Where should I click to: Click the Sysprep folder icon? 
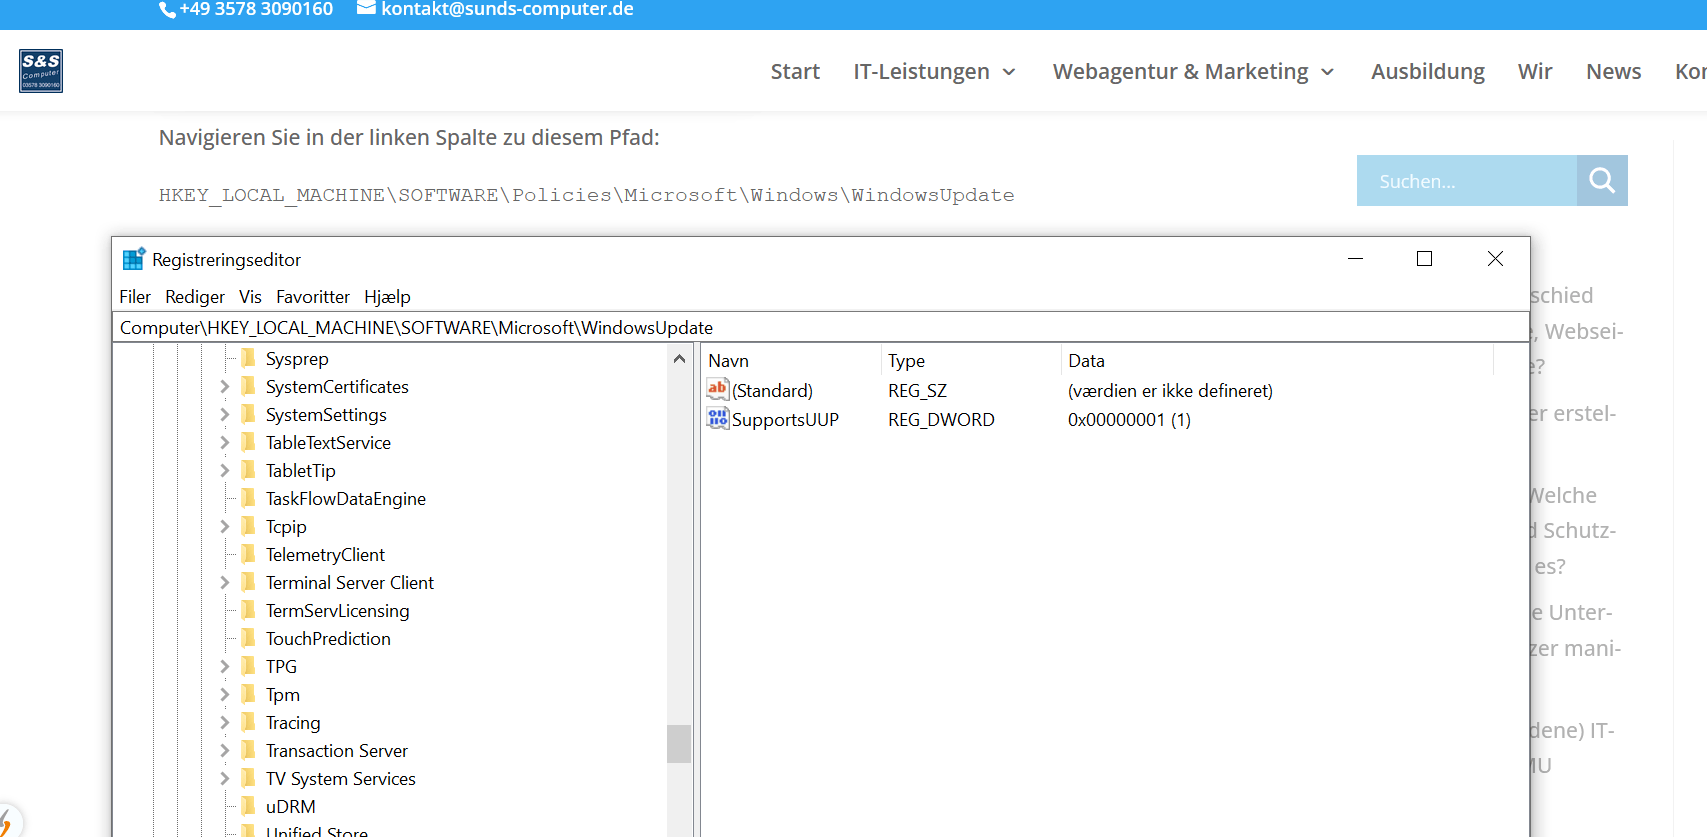tap(249, 358)
